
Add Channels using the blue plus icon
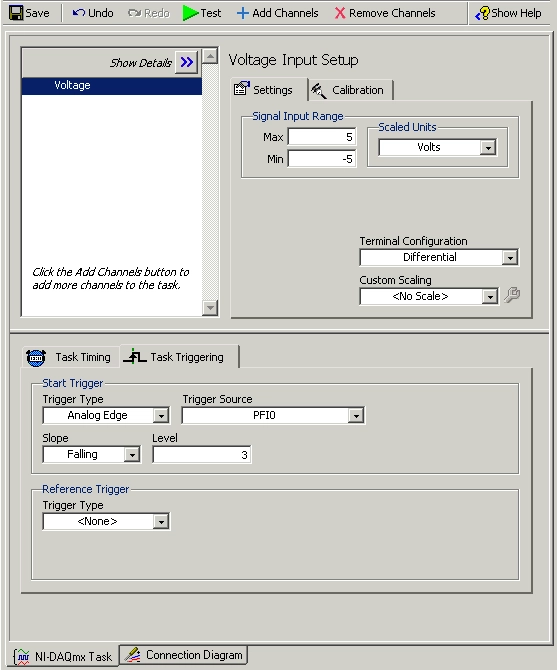(x=242, y=13)
